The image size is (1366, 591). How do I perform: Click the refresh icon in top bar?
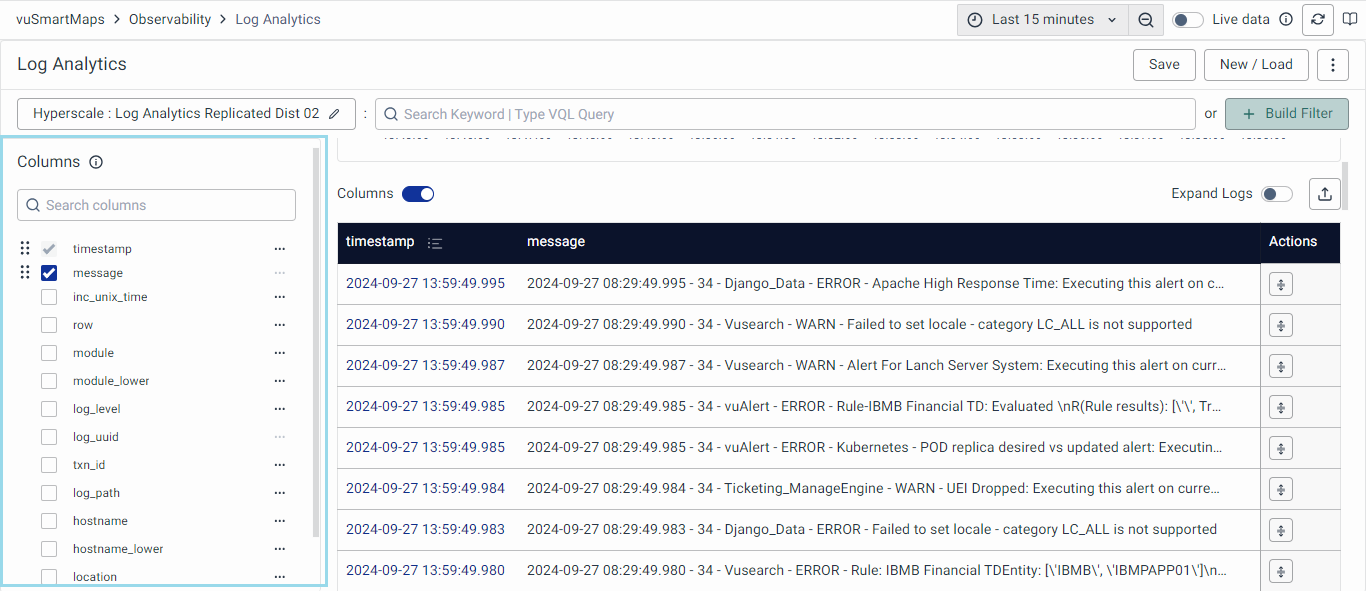pyautogui.click(x=1318, y=20)
